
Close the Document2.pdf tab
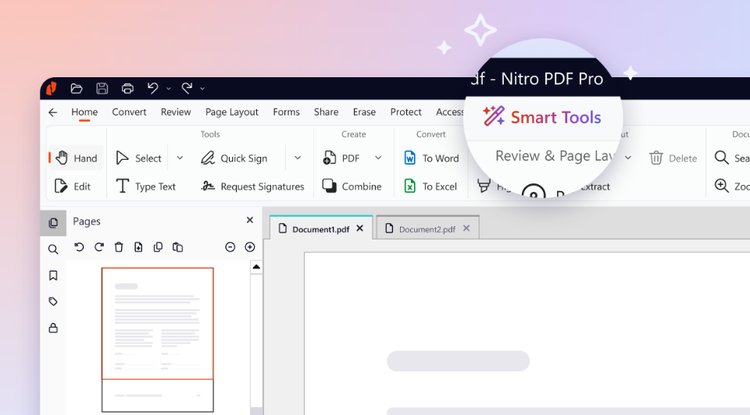(466, 229)
